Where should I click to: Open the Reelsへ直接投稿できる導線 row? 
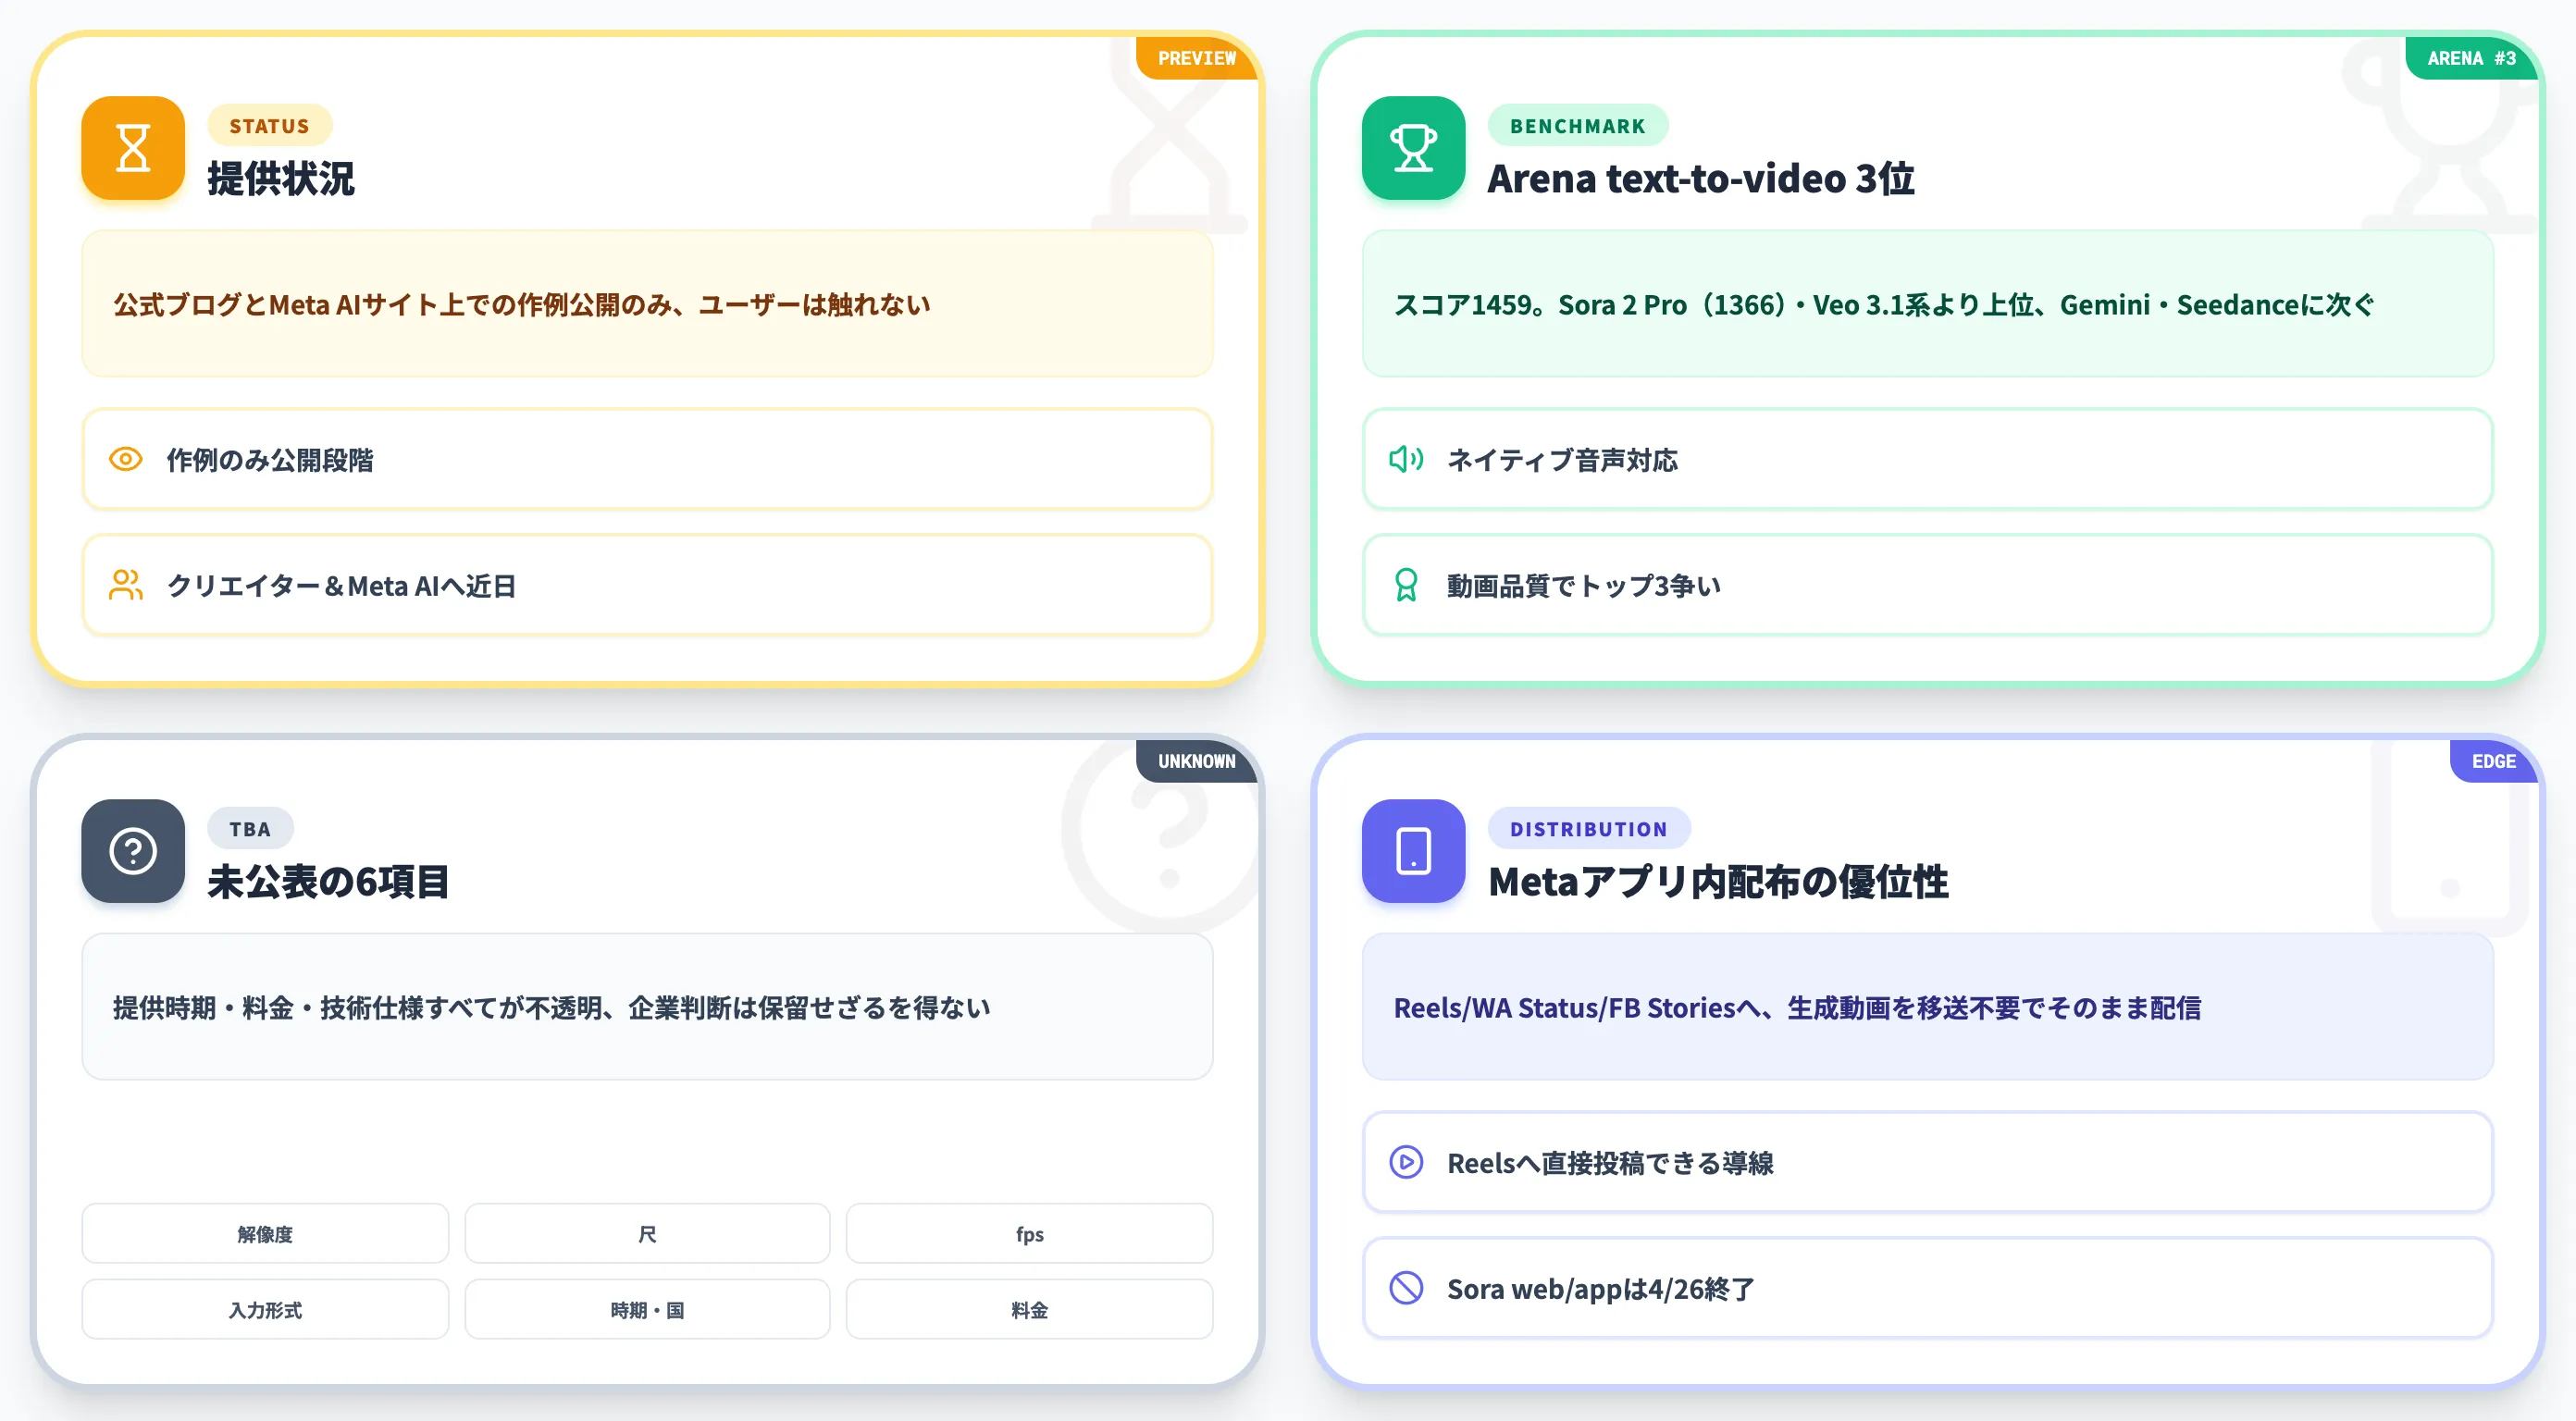pos(1927,1162)
